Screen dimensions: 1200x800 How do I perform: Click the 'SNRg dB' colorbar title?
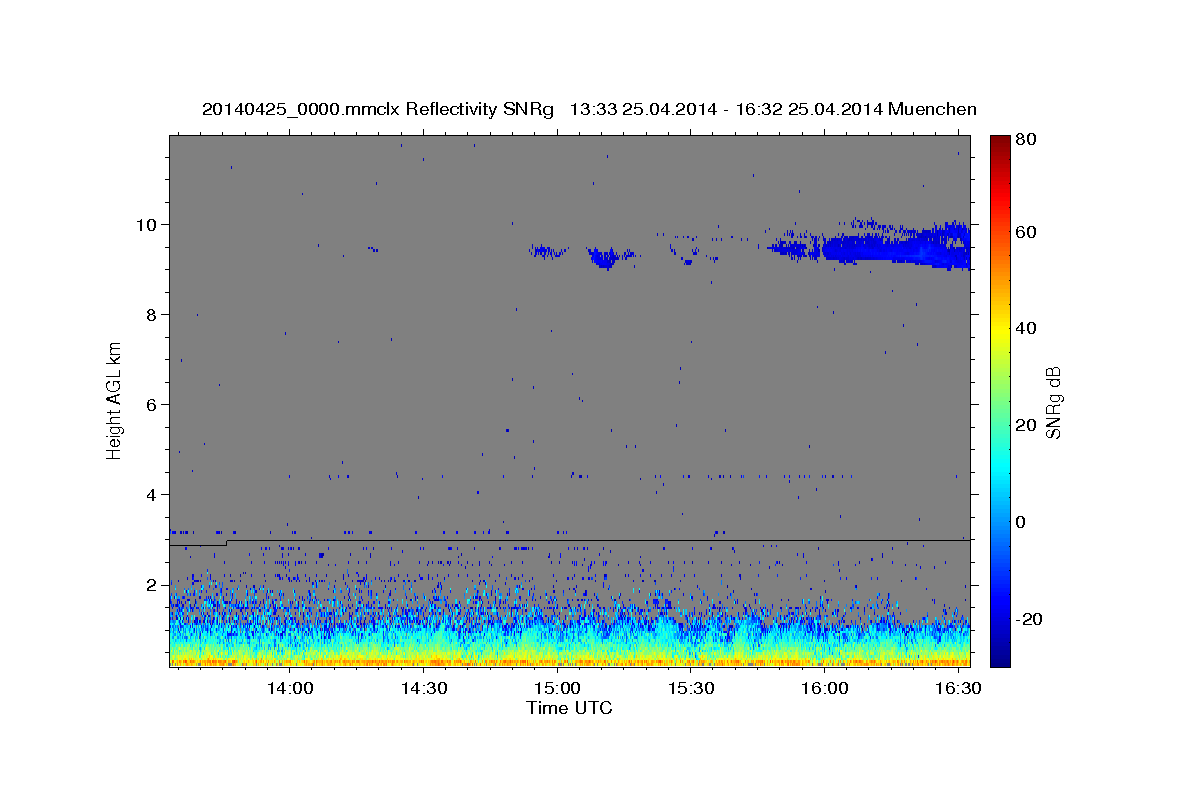coord(1053,402)
